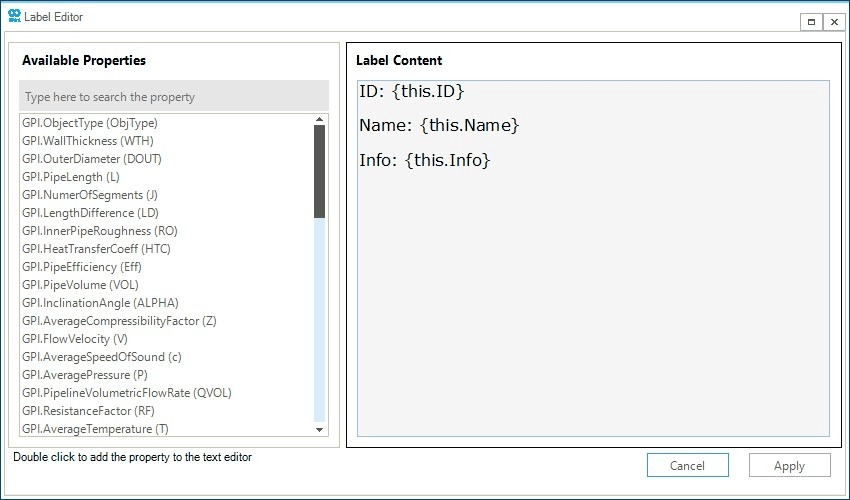Select GPI.OuterDiameter (DOUT) property
Viewport: 850px width, 500px height.
(x=92, y=159)
